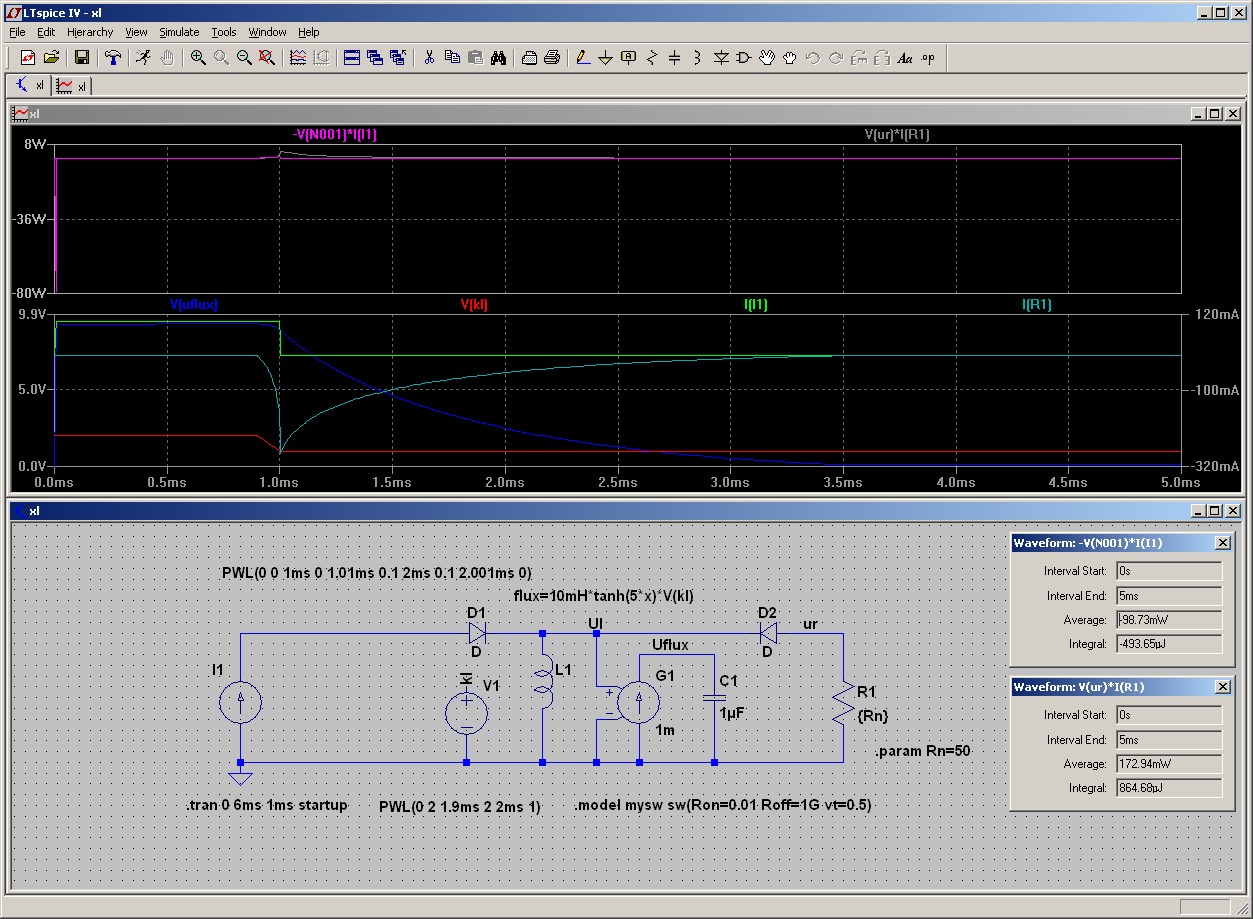Select the Diode component tool
The width and height of the screenshot is (1253, 919).
721,58
